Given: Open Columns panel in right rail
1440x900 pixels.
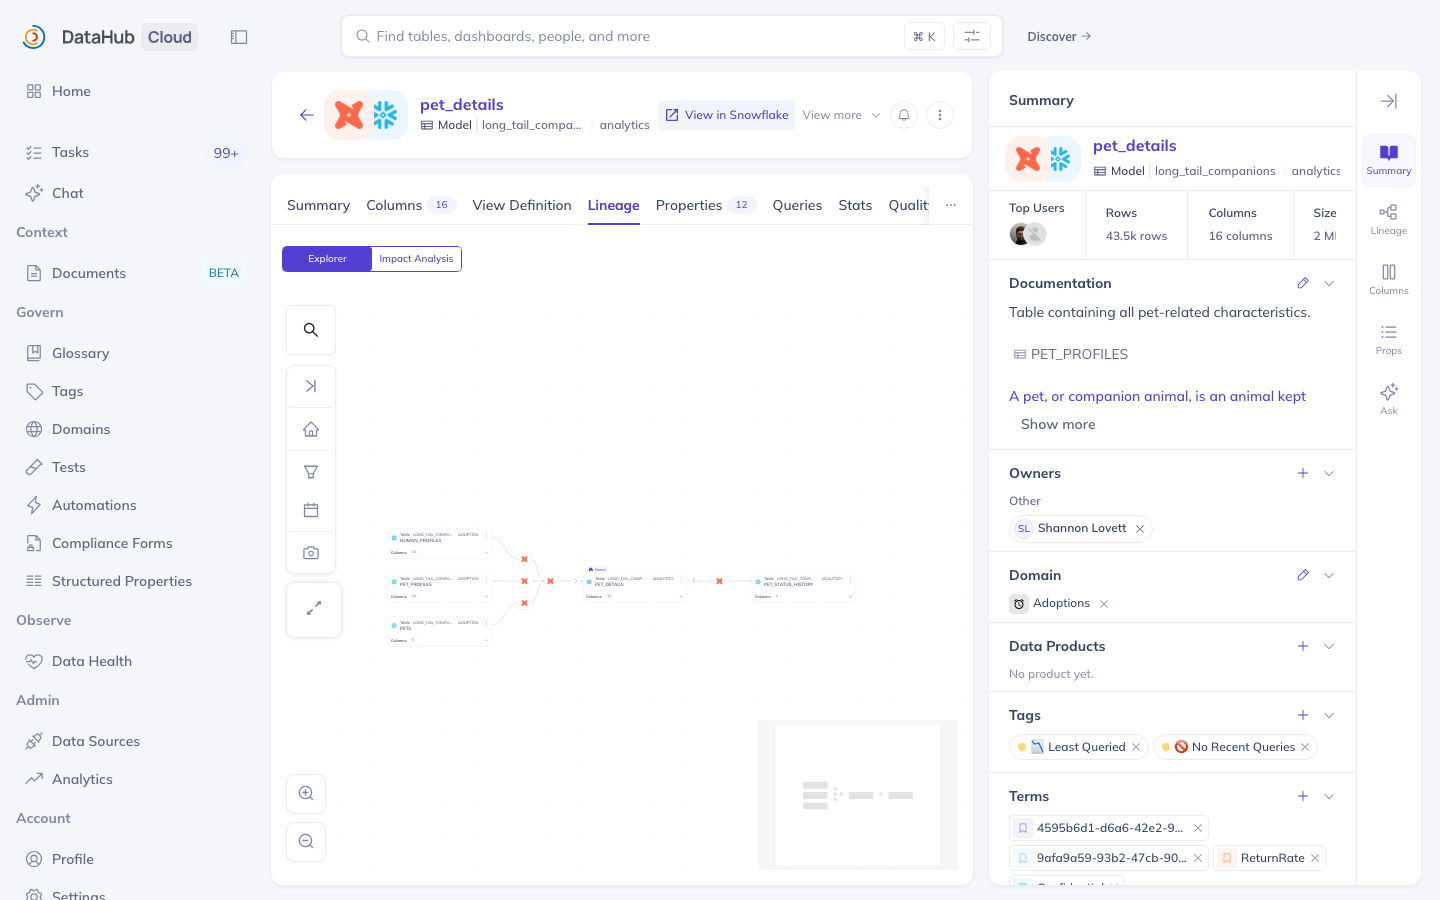Looking at the screenshot, I should (x=1389, y=279).
